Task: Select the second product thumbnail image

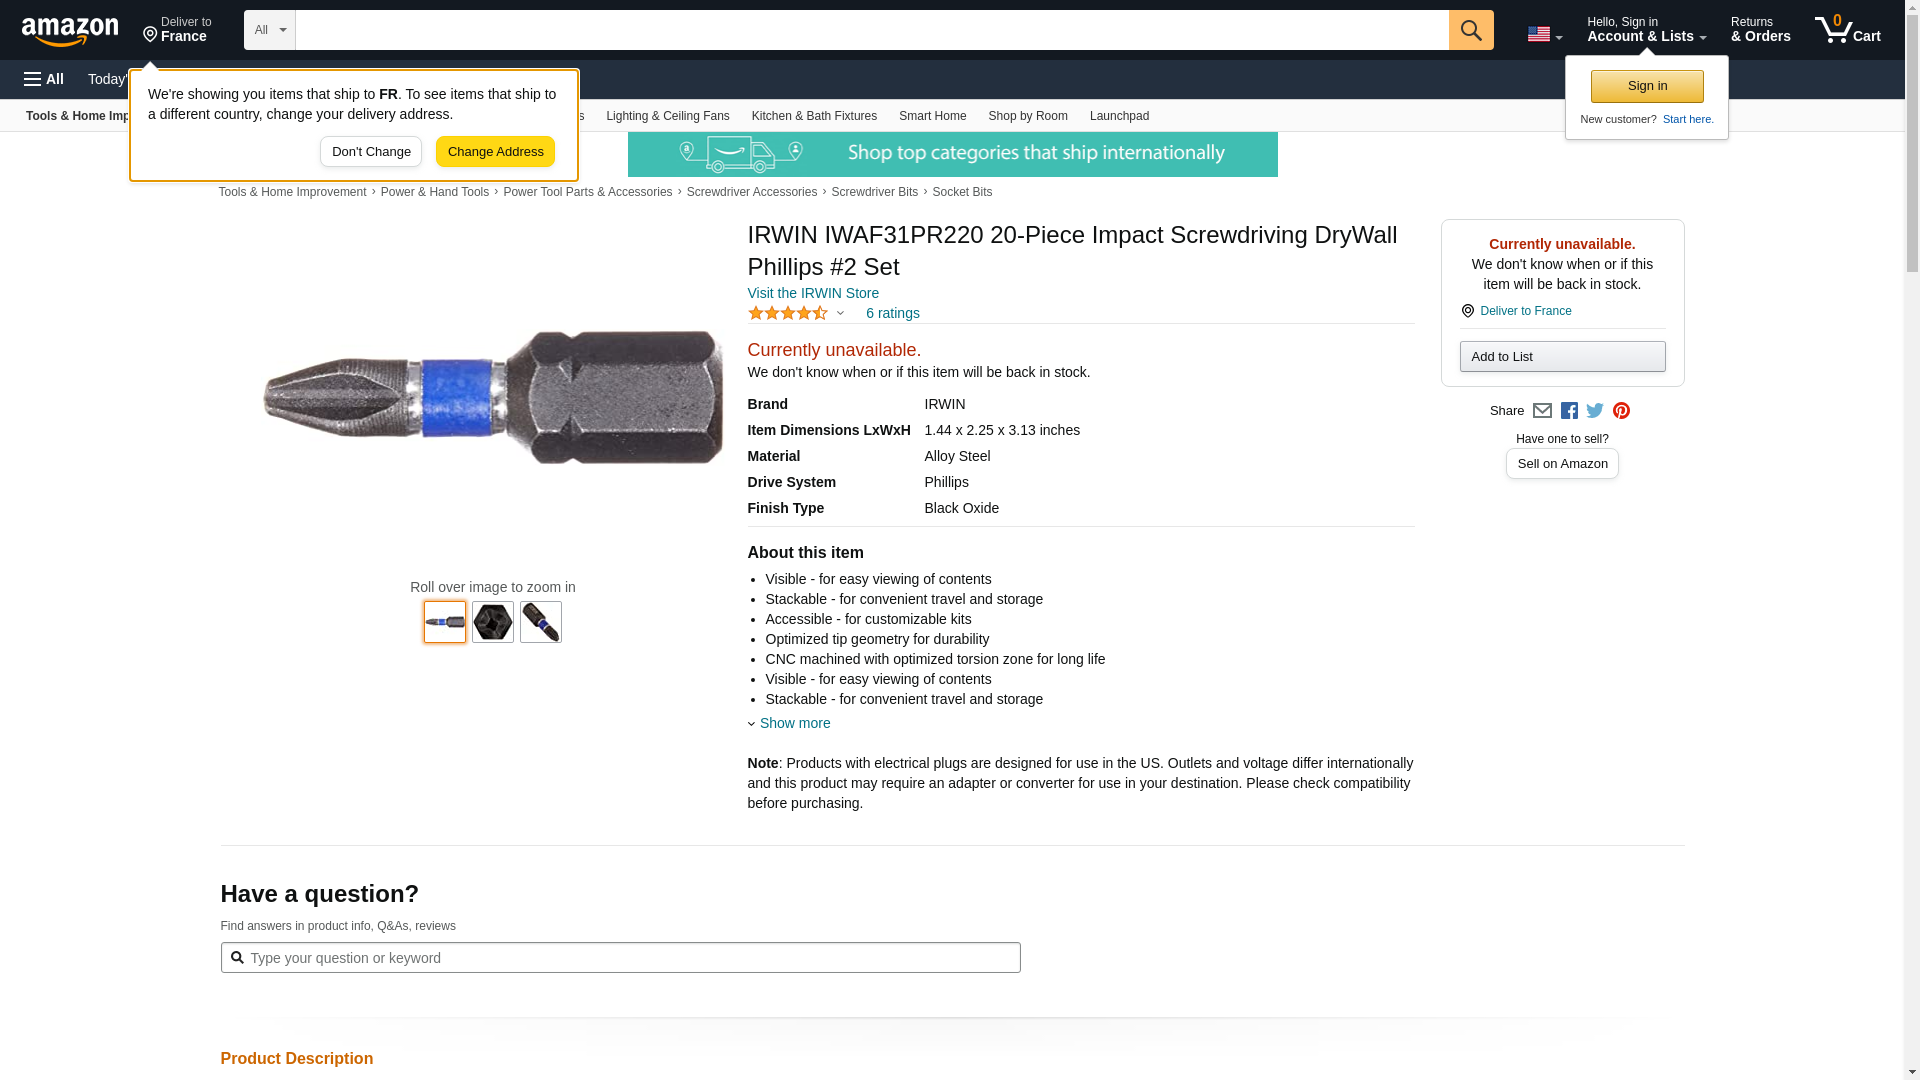Action: pyautogui.click(x=493, y=622)
